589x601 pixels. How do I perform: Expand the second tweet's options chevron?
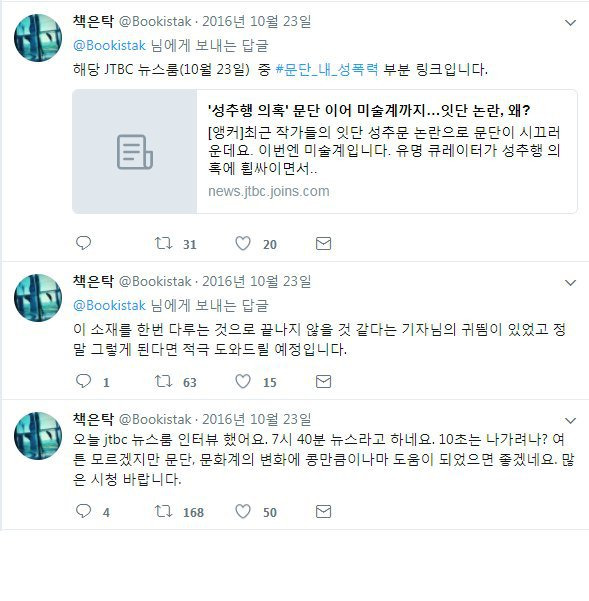coord(571,283)
